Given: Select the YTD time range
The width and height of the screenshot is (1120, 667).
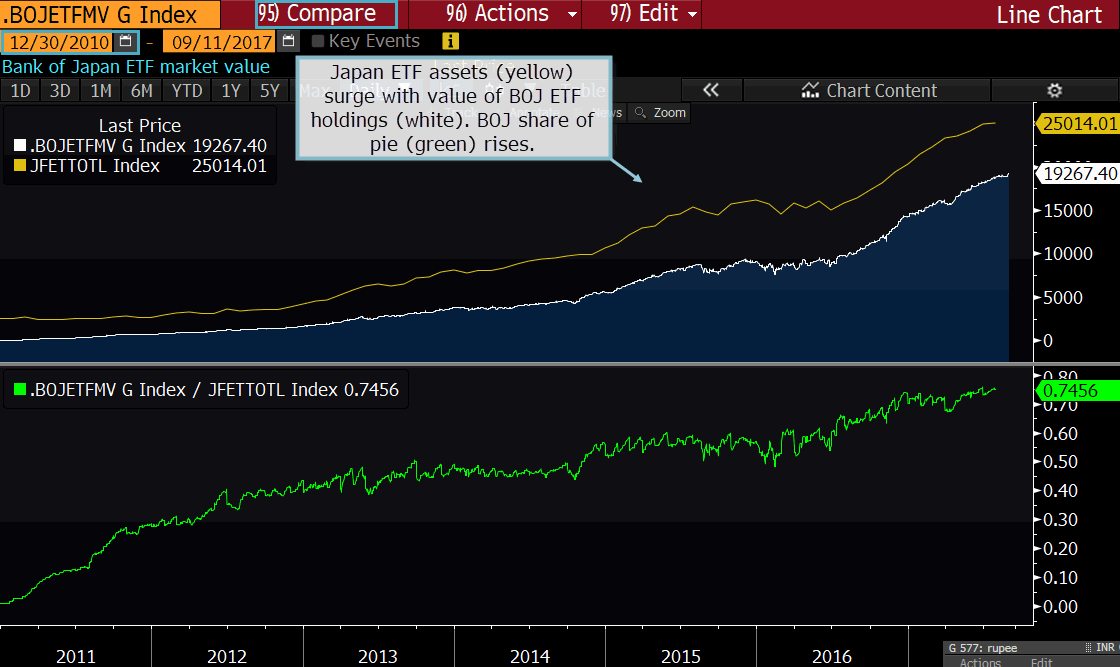Looking at the screenshot, I should pyautogui.click(x=186, y=91).
